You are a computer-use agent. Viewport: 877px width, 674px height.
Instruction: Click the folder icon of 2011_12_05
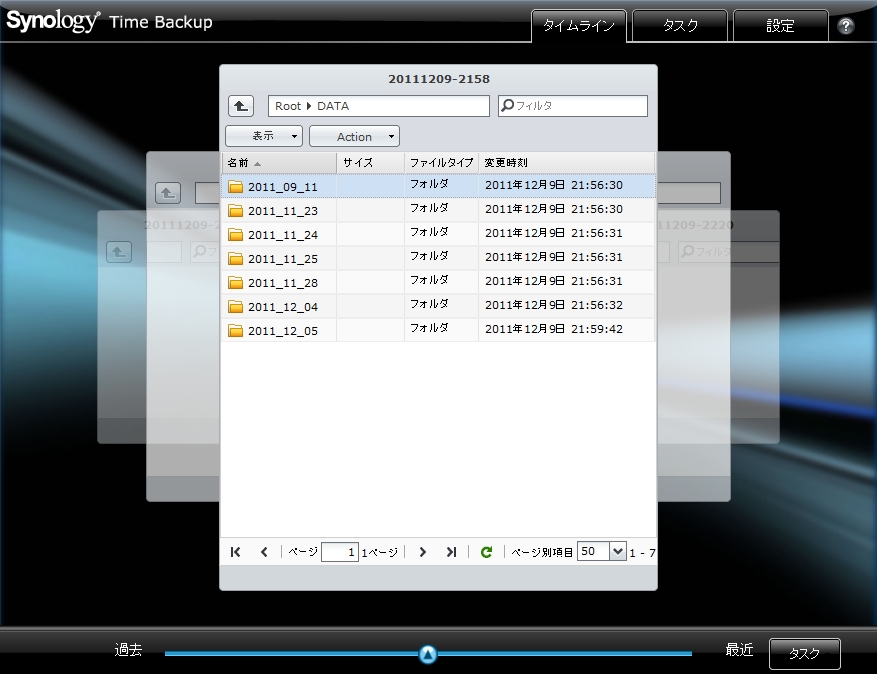[x=236, y=331]
